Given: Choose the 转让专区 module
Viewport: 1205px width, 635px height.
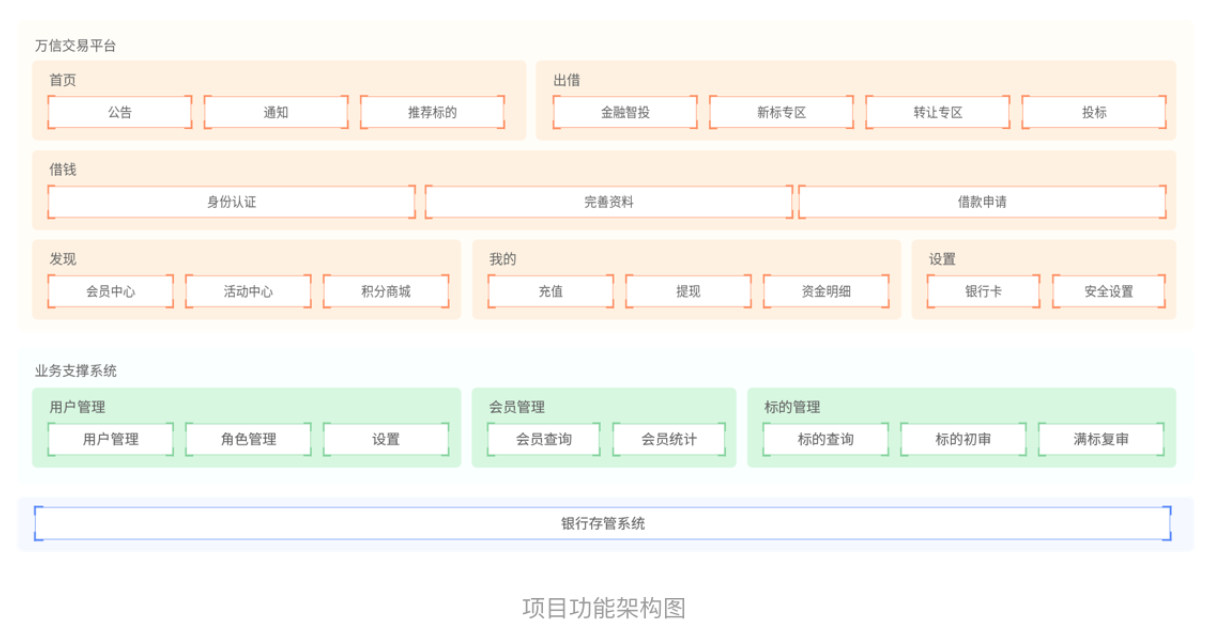Looking at the screenshot, I should click(937, 112).
